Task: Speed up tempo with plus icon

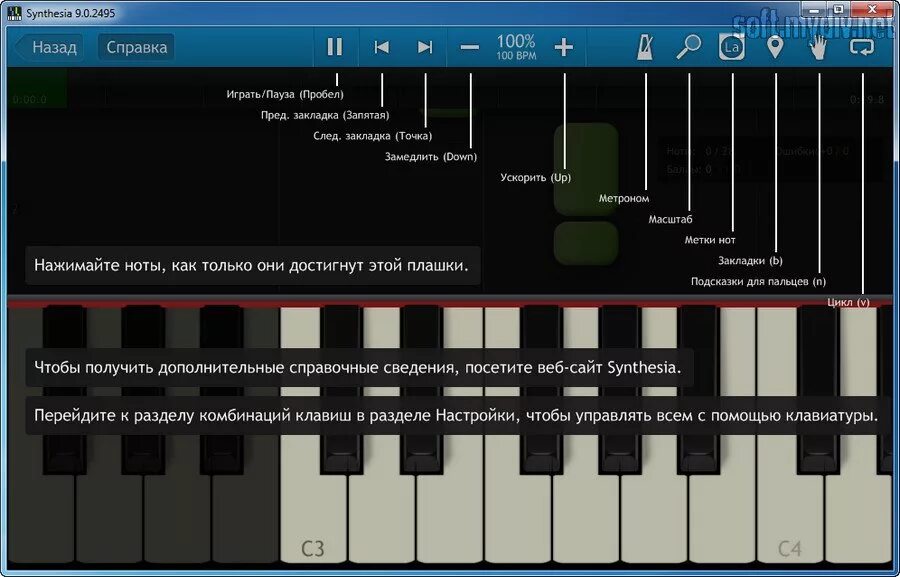Action: [564, 47]
